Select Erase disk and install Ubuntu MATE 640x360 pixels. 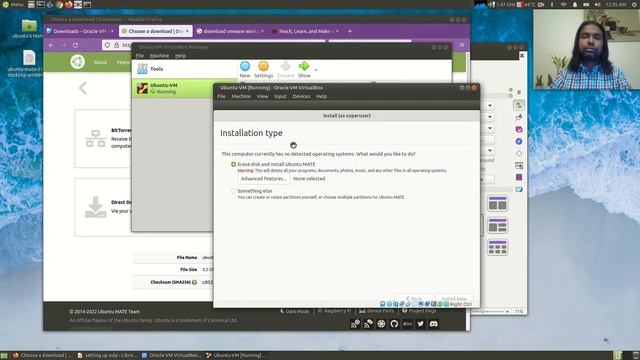coord(233,164)
